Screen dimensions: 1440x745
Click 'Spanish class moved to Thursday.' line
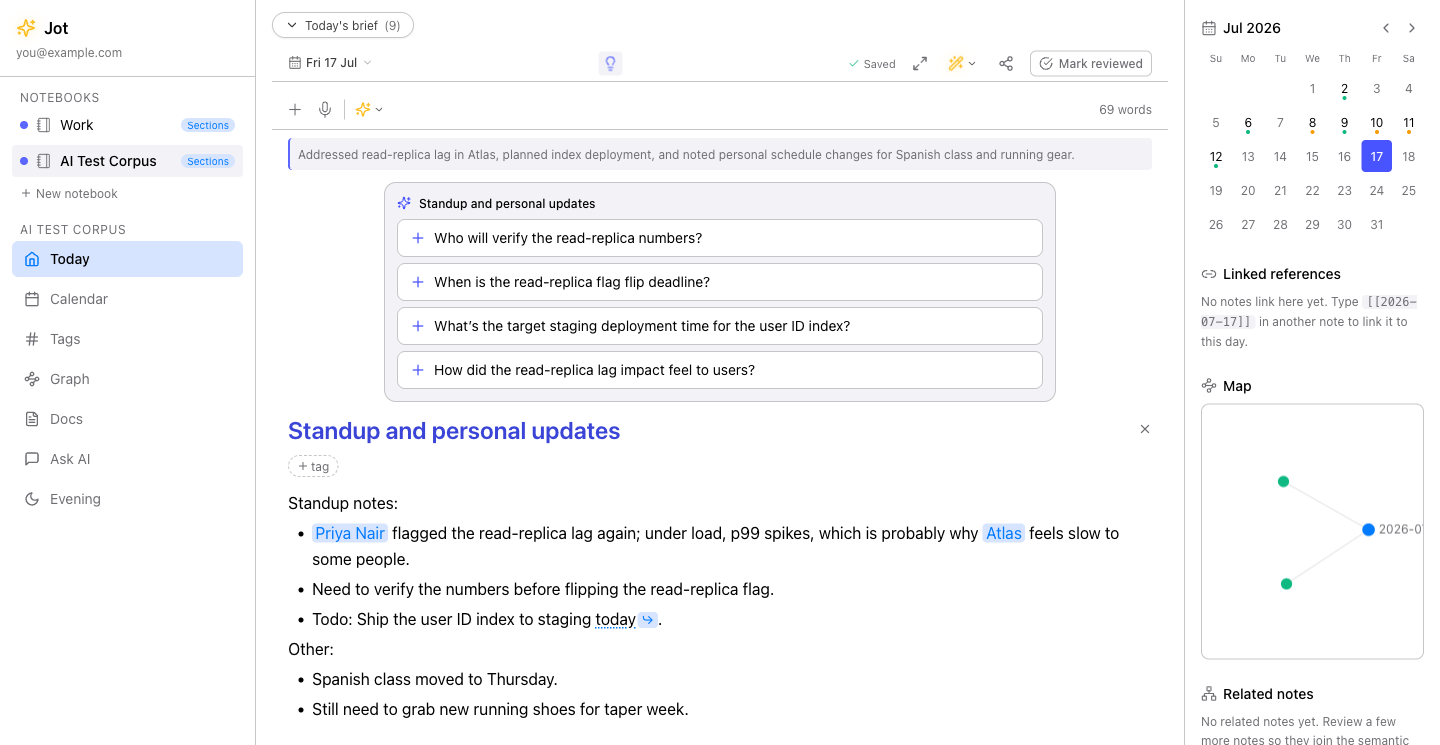435,679
